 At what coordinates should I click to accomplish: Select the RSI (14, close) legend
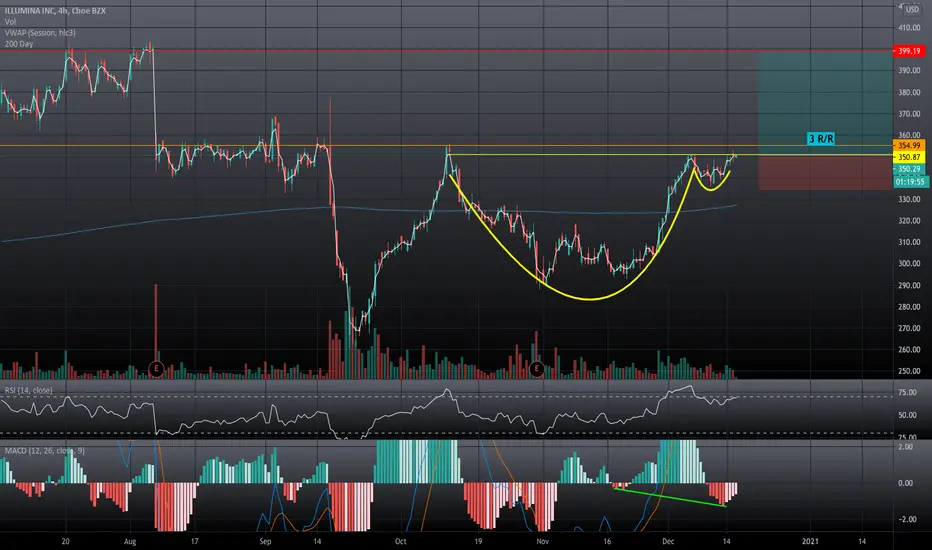29,391
